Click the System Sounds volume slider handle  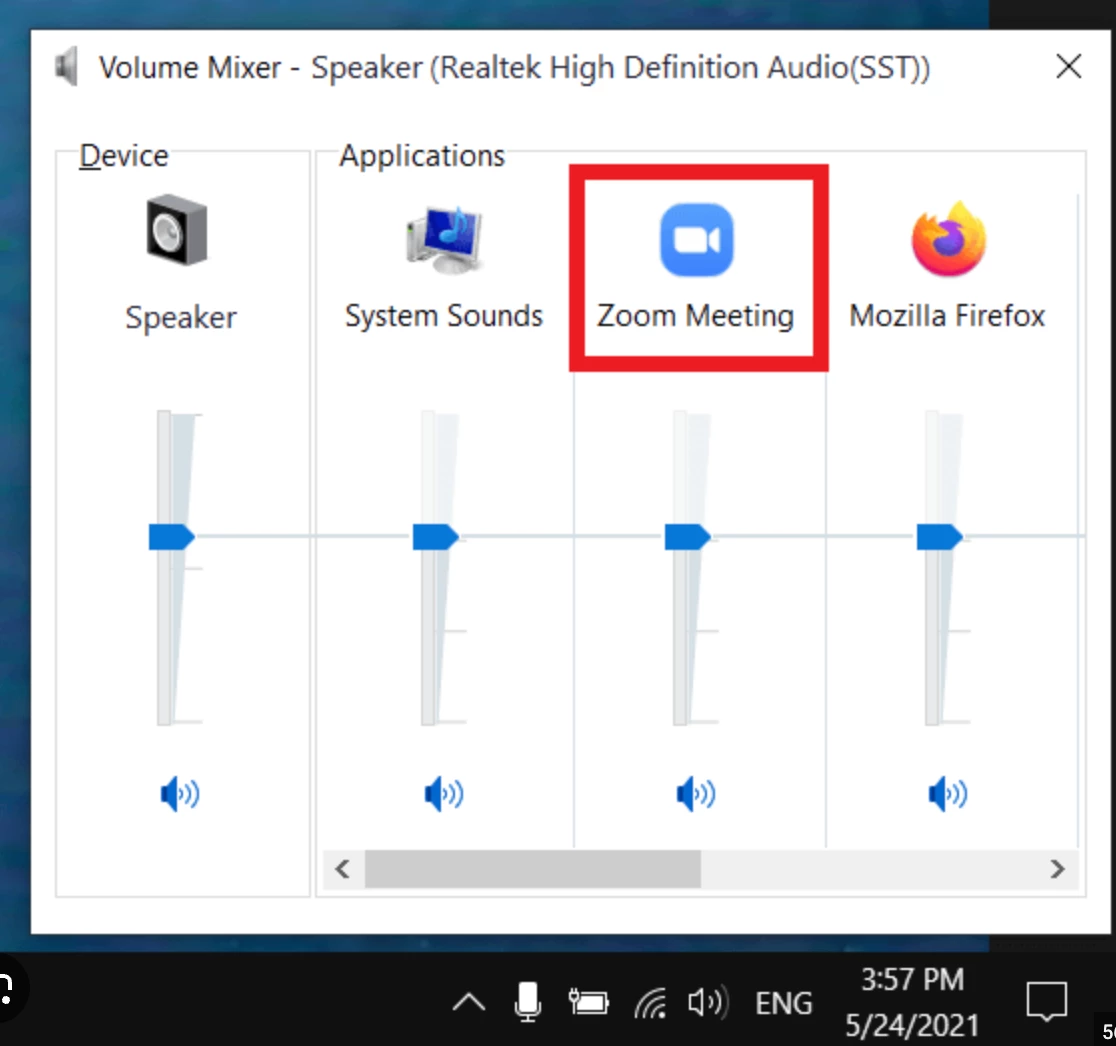click(436, 537)
